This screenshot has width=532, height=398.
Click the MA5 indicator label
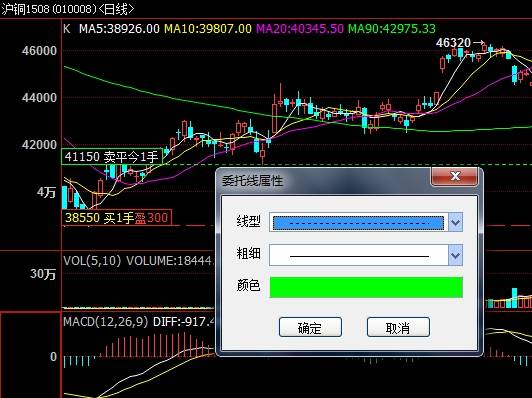(x=119, y=29)
